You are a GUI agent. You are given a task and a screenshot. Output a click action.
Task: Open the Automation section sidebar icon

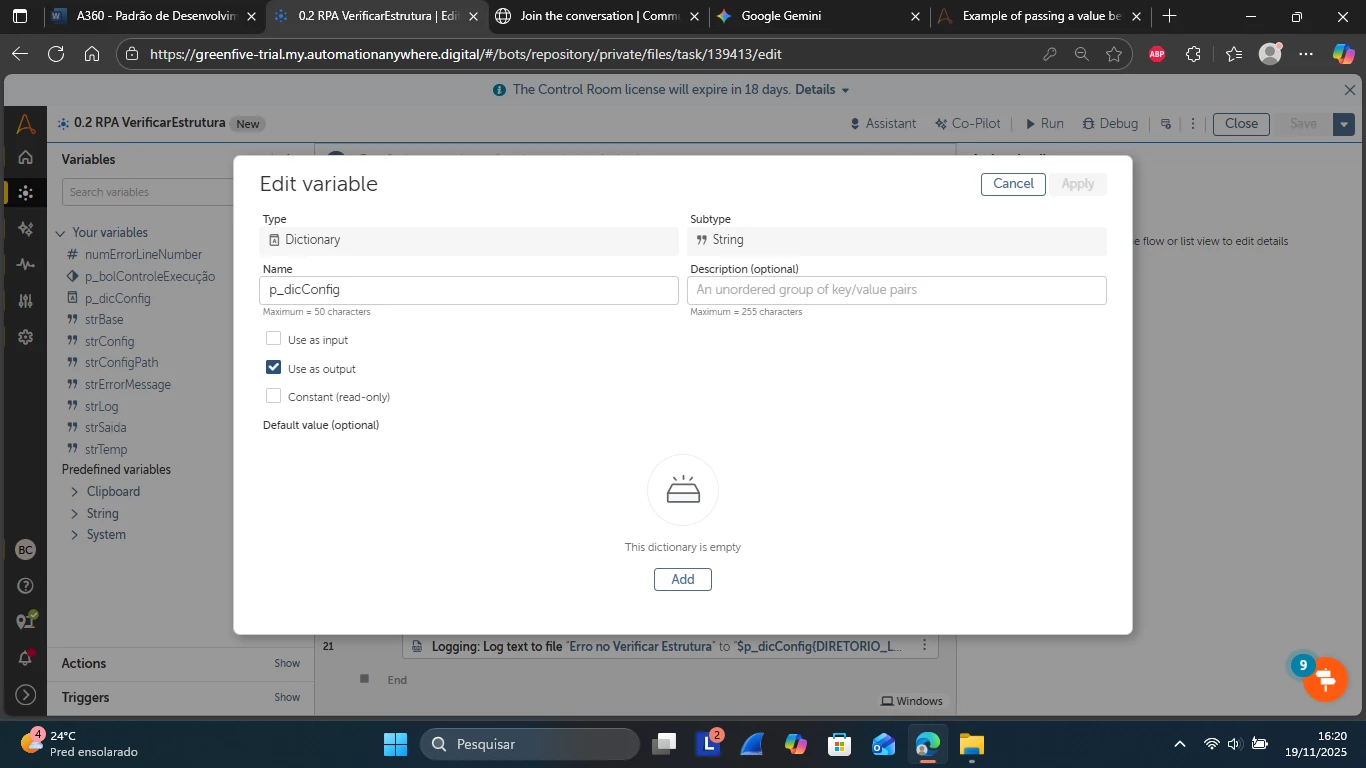26,193
